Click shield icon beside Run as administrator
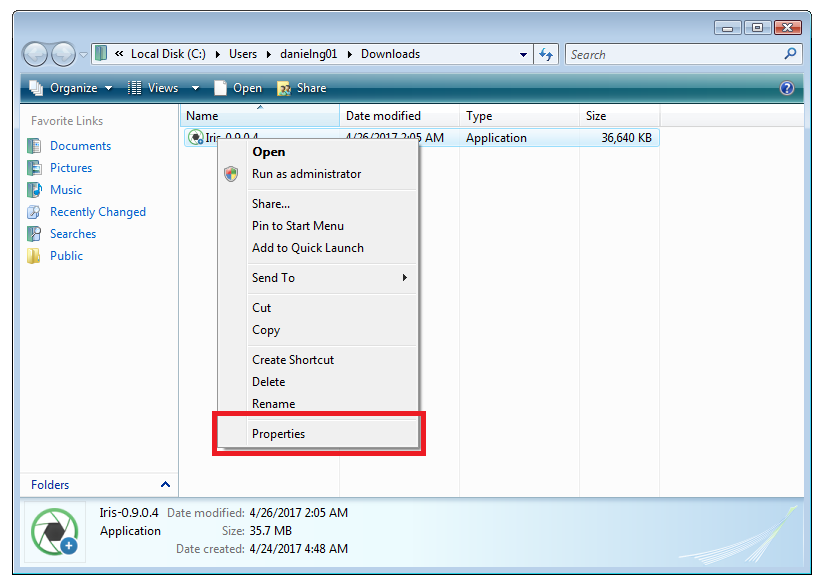This screenshot has height=586, width=823. [x=231, y=174]
